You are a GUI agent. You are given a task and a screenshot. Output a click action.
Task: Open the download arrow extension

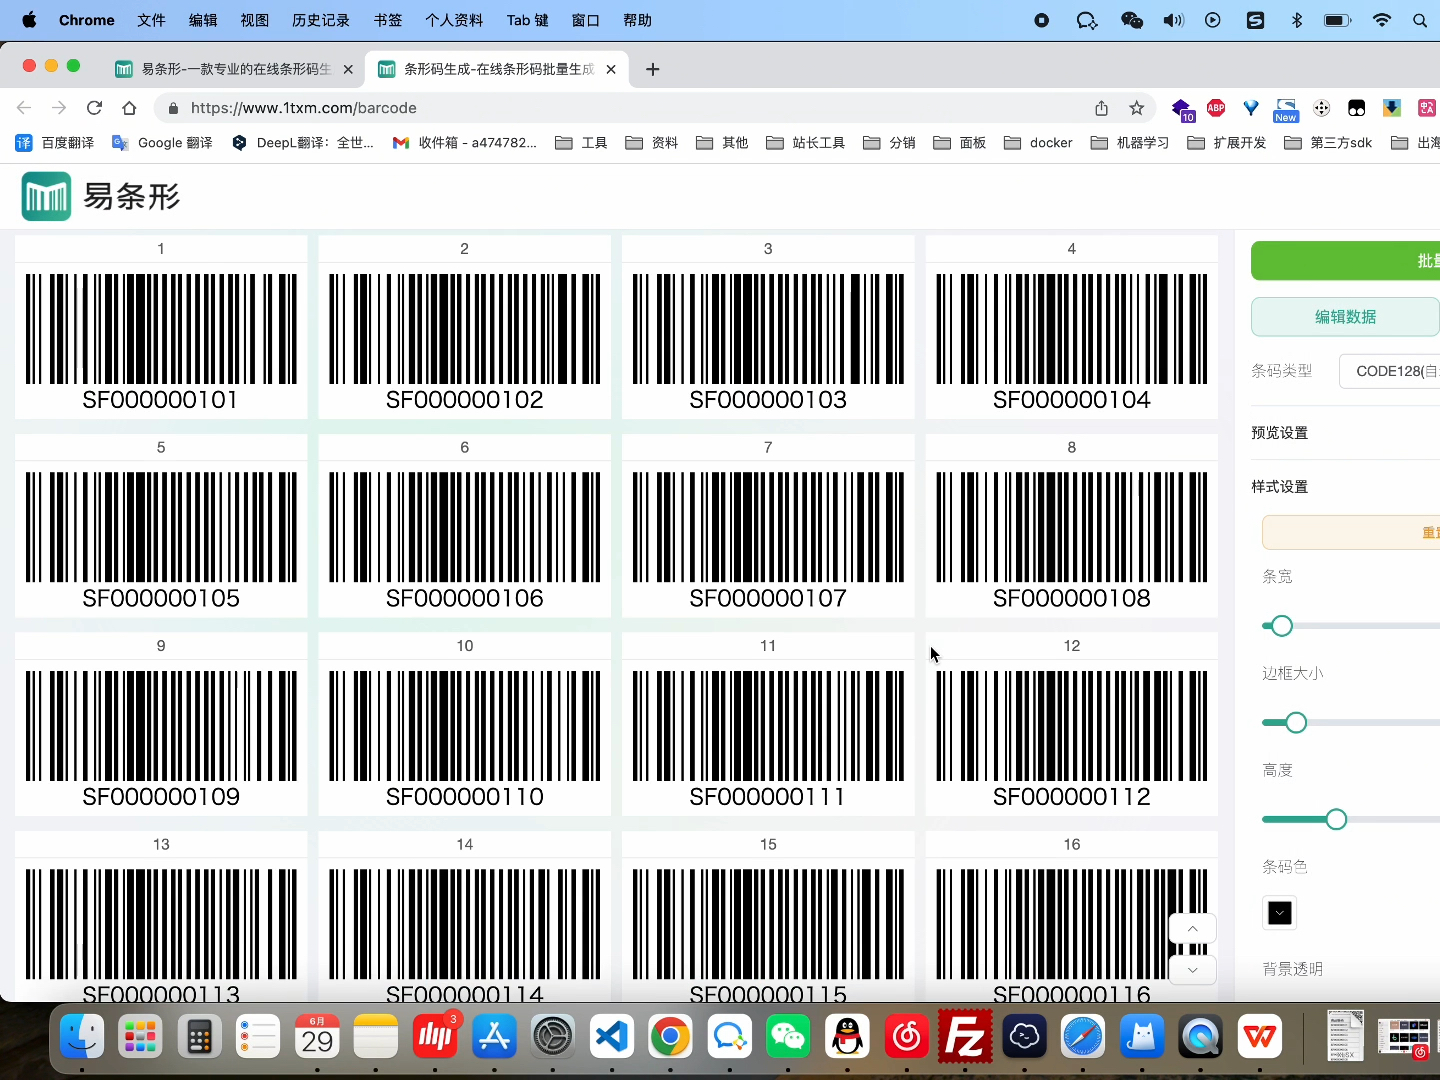point(1391,108)
